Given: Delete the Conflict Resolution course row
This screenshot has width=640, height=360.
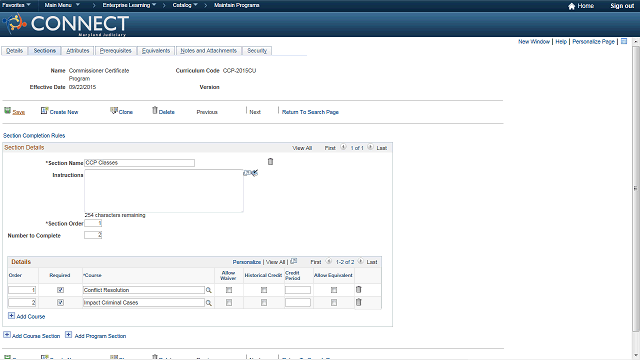Looking at the screenshot, I should (x=358, y=289).
